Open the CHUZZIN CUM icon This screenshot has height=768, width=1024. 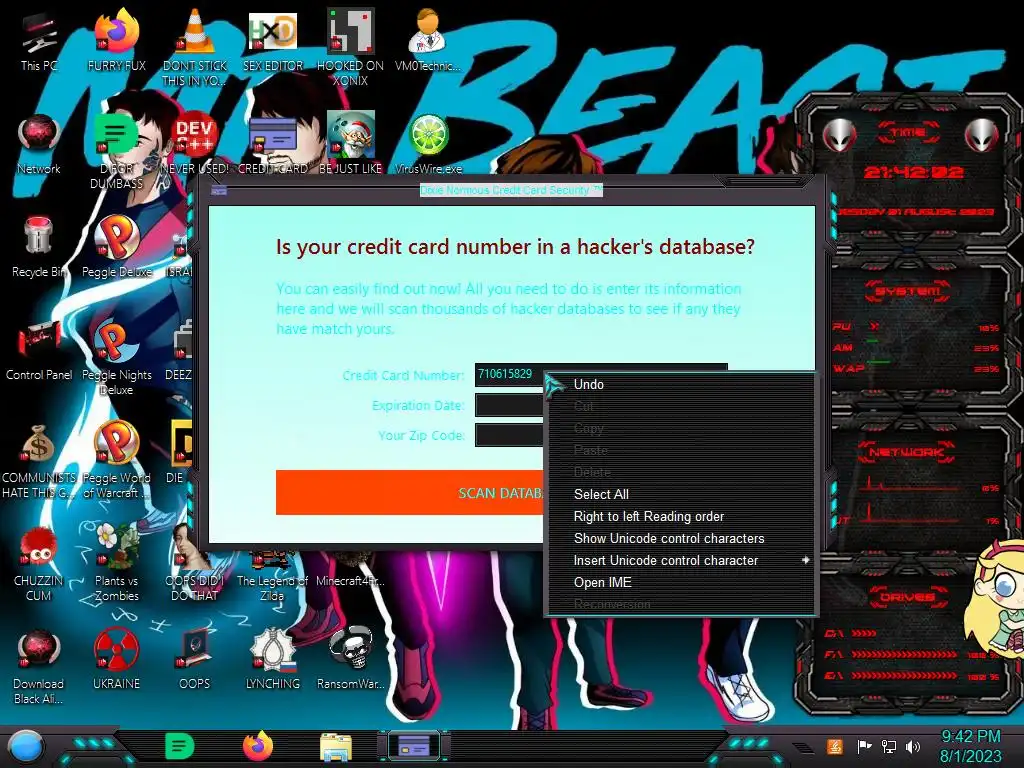tap(39, 563)
